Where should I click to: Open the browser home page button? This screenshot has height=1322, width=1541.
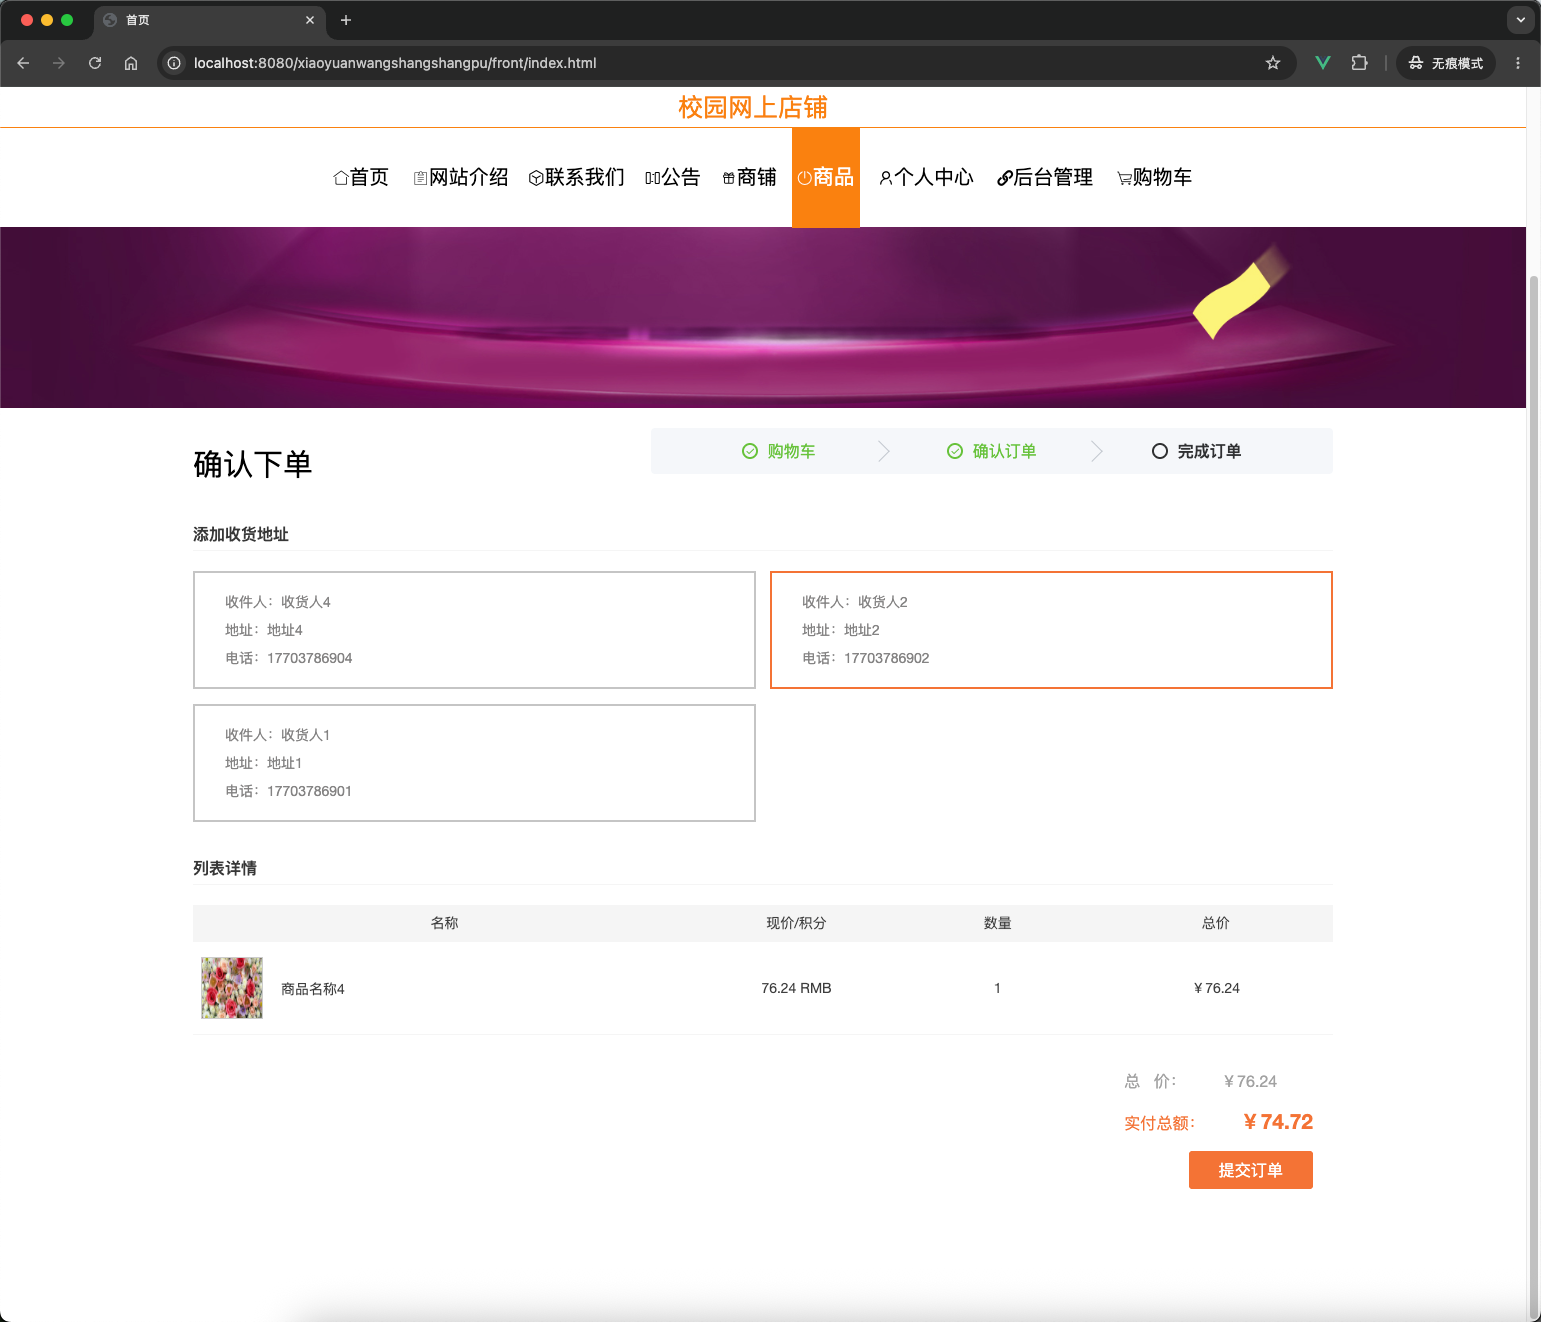pyautogui.click(x=131, y=63)
